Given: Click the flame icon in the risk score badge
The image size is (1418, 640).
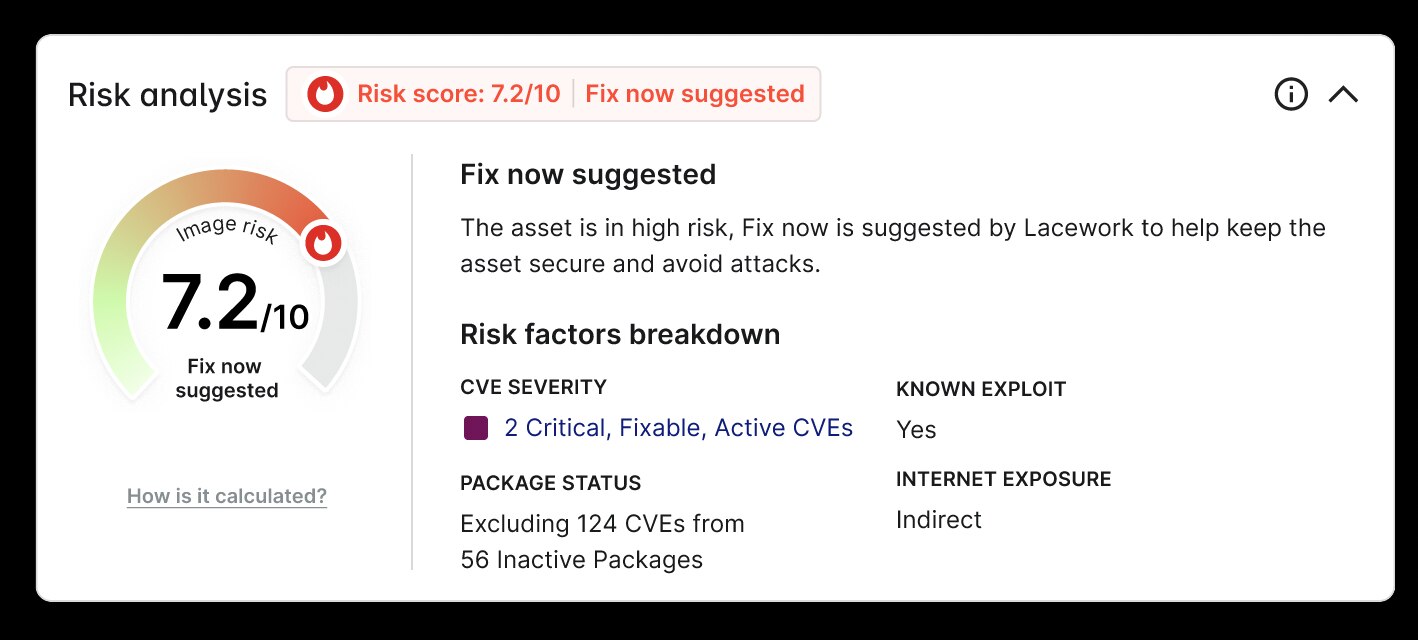Looking at the screenshot, I should [323, 93].
